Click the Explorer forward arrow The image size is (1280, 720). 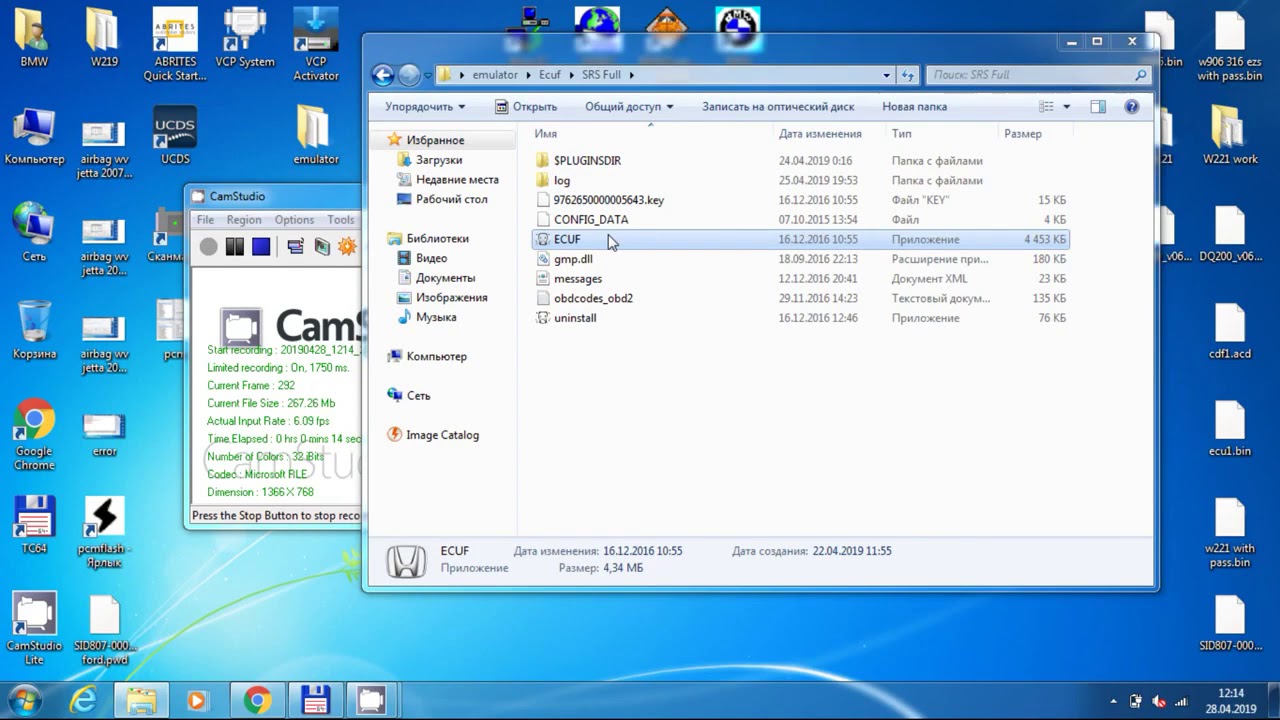(409, 75)
